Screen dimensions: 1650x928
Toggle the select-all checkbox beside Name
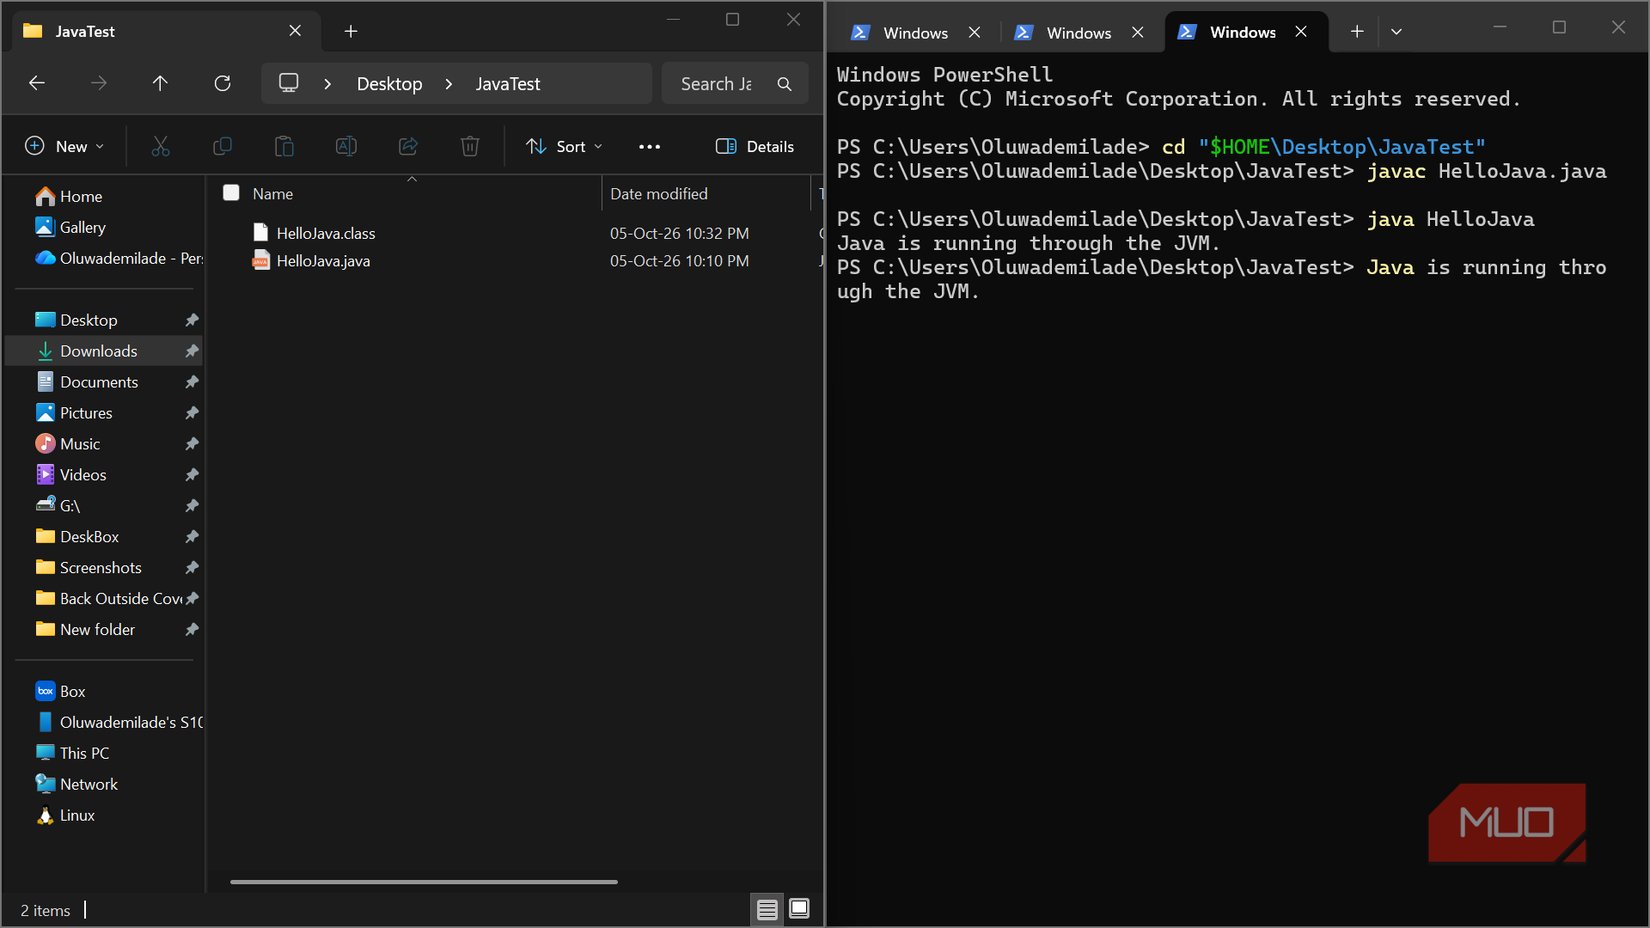click(x=231, y=193)
